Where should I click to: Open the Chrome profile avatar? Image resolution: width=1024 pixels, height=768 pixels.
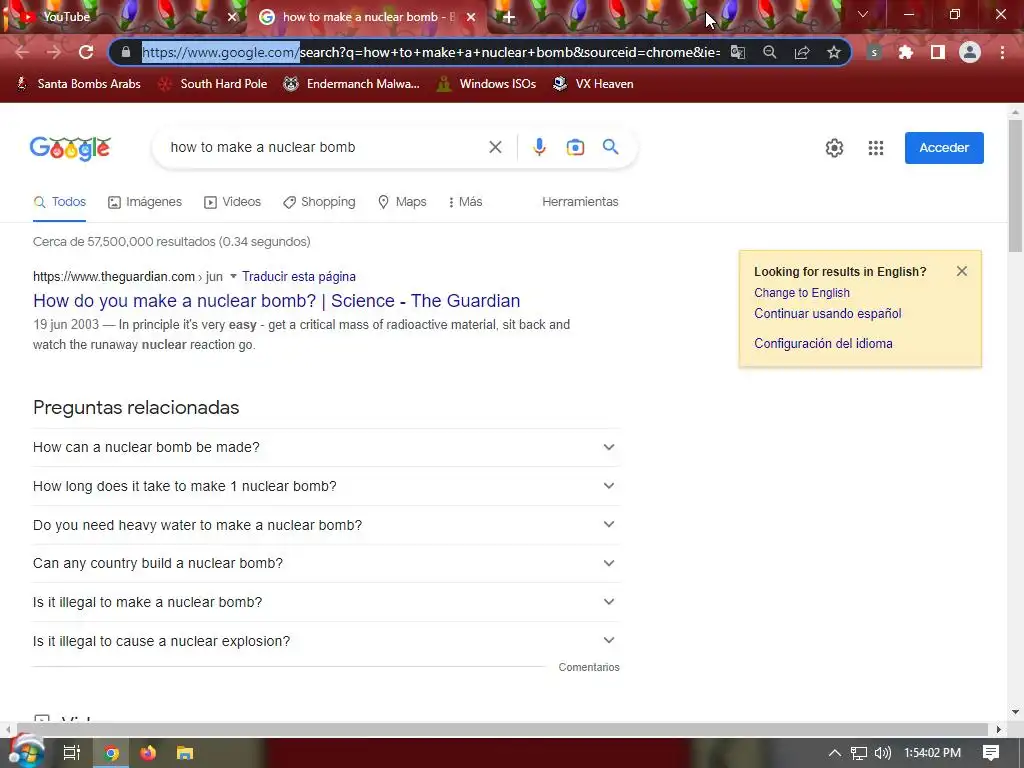tap(970, 52)
